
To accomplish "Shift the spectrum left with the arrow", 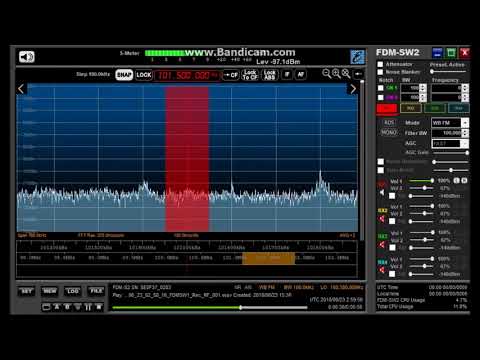I will point(21,89).
